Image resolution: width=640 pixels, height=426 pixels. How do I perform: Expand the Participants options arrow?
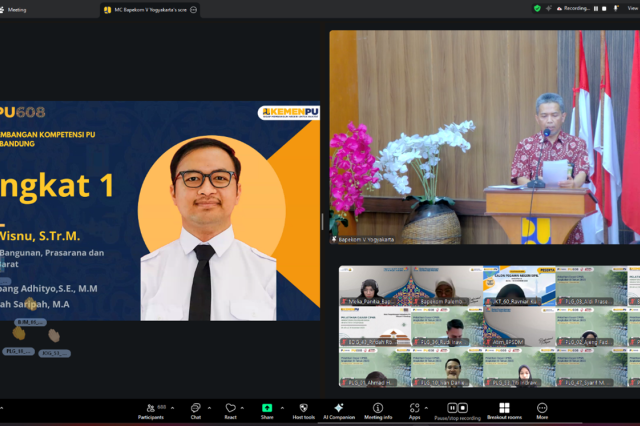[172, 408]
